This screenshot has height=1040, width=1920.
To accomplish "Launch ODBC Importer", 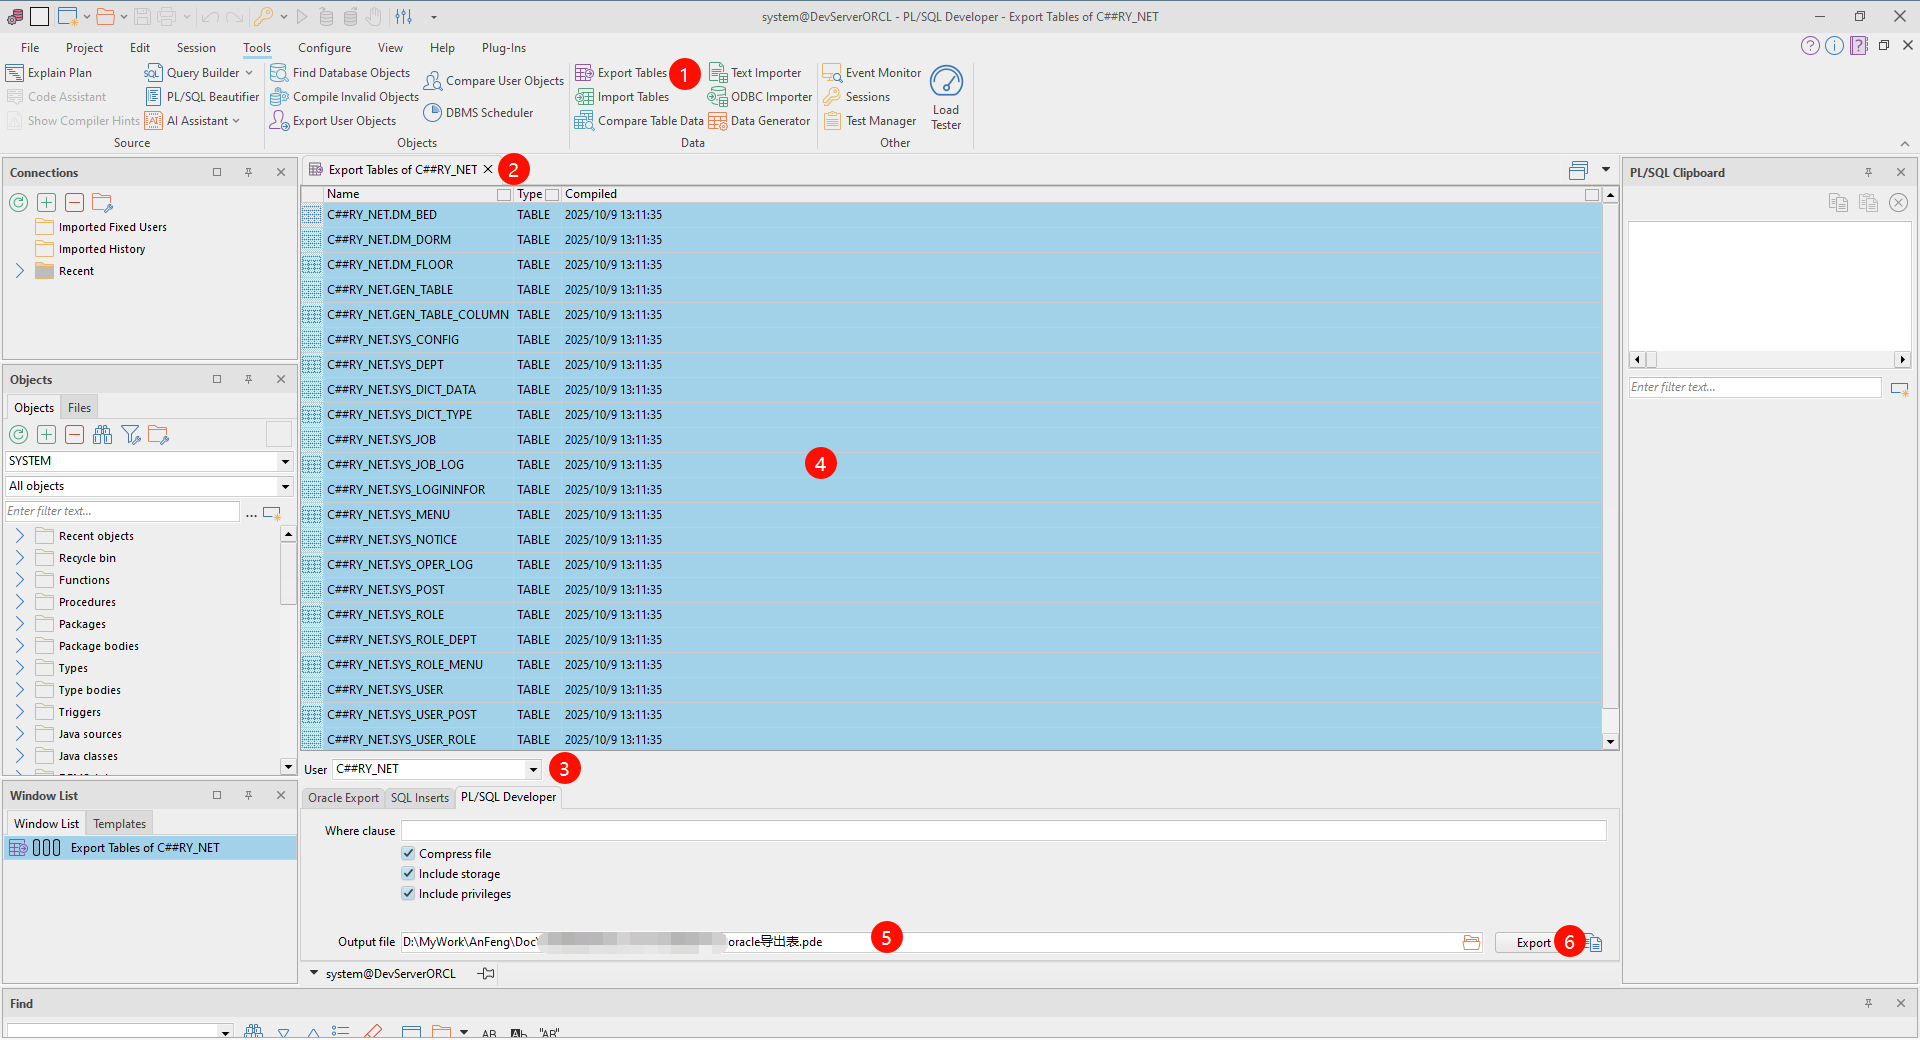I will pos(760,97).
